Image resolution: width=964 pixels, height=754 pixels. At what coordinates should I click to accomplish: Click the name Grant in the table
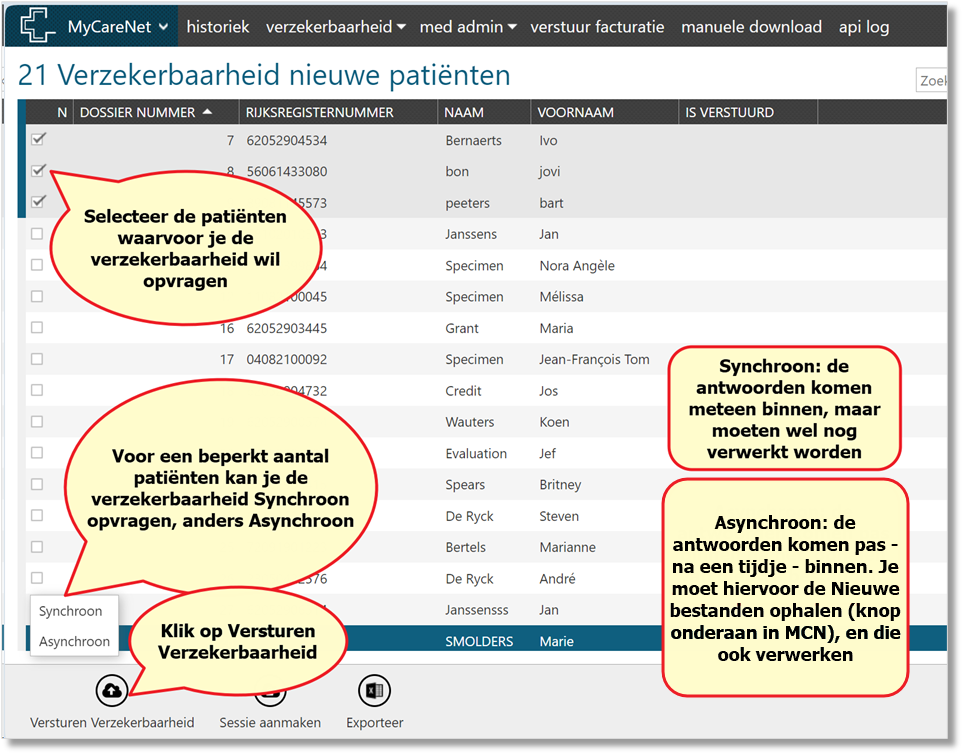[x=462, y=328]
